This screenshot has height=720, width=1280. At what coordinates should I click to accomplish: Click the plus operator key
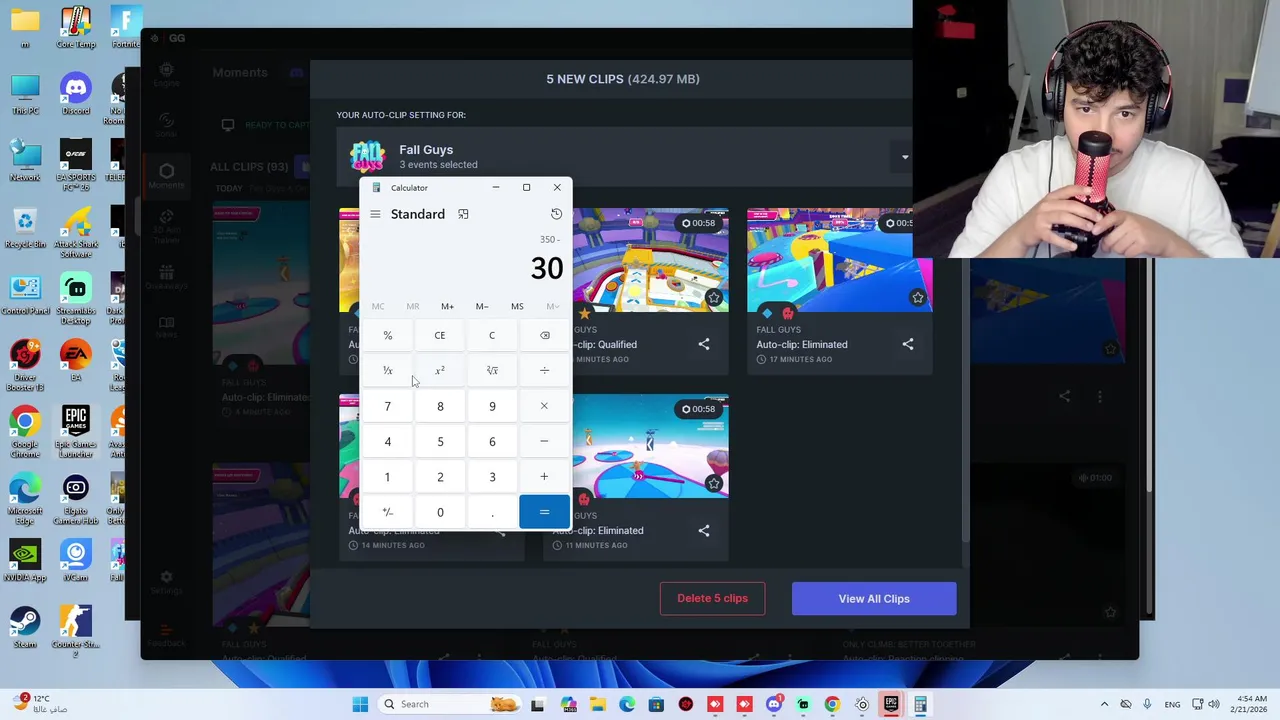pos(544,477)
